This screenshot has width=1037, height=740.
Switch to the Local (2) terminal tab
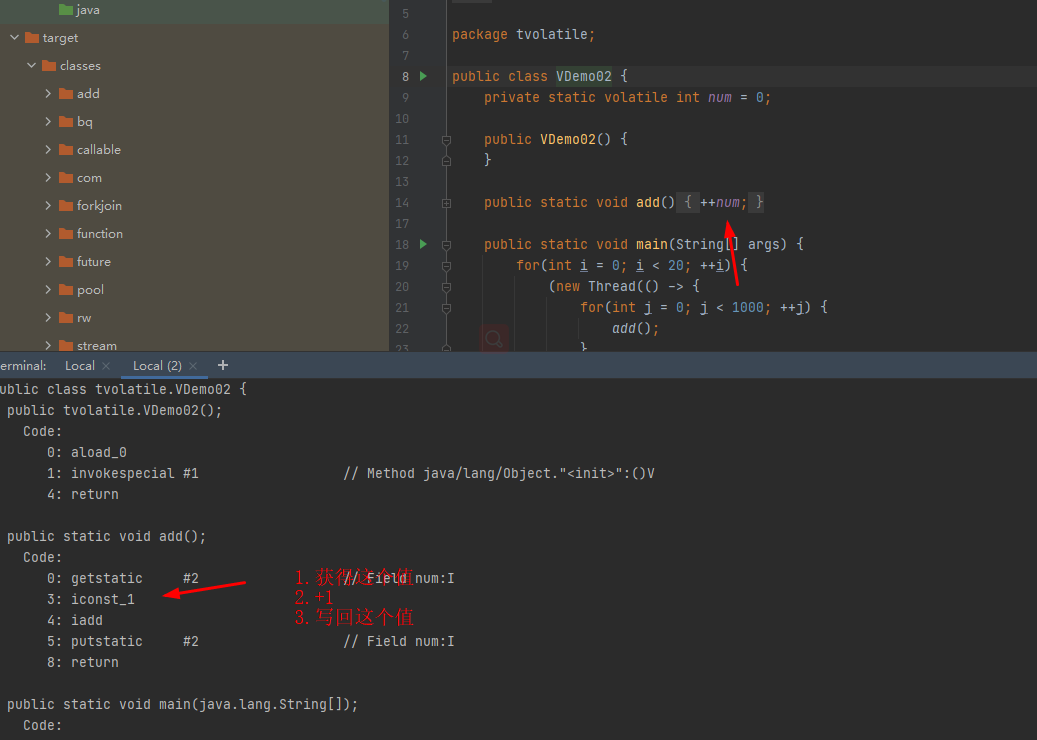pyautogui.click(x=157, y=366)
